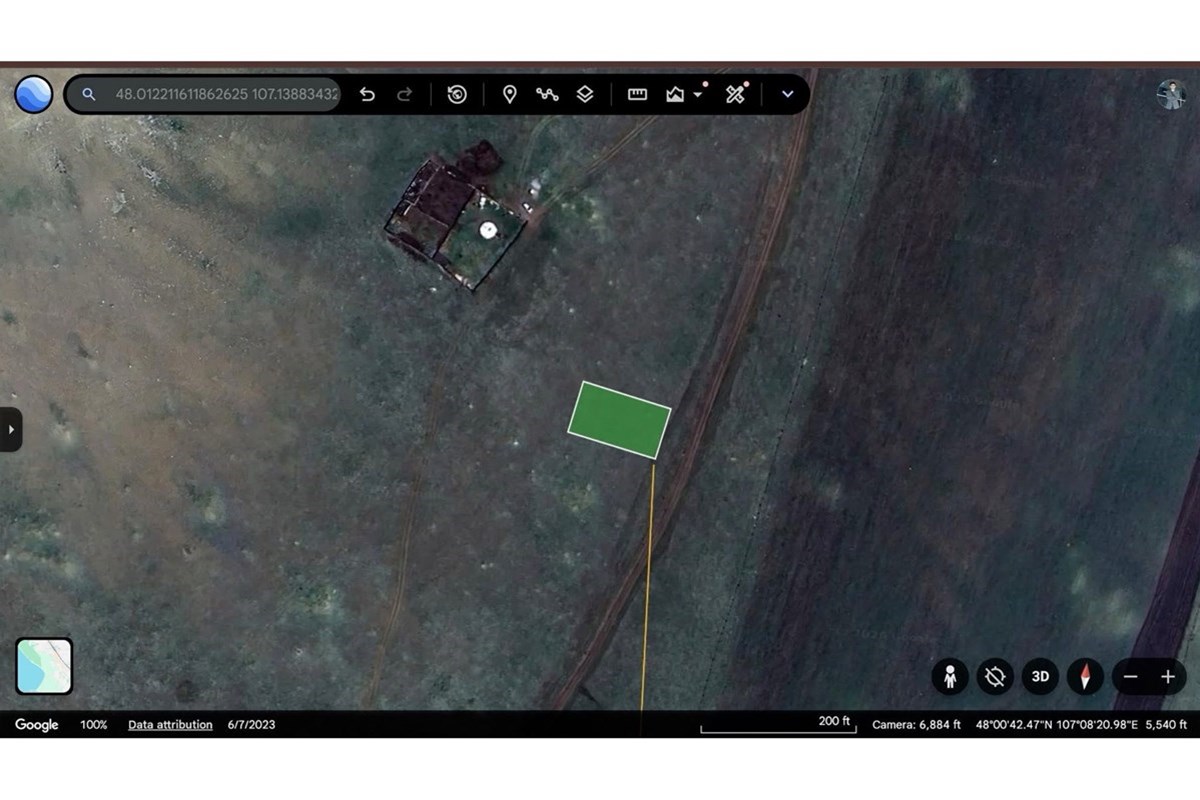This screenshot has height=800, width=1200.
Task: Click the undo arrow in toolbar
Action: pyautogui.click(x=367, y=94)
